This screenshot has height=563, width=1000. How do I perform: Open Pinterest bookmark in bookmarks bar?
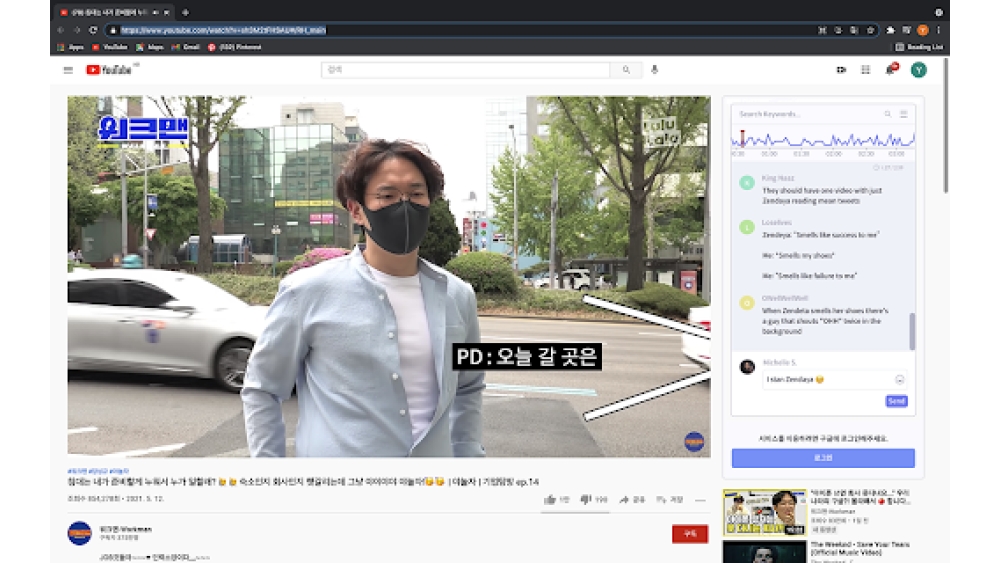pos(235,47)
